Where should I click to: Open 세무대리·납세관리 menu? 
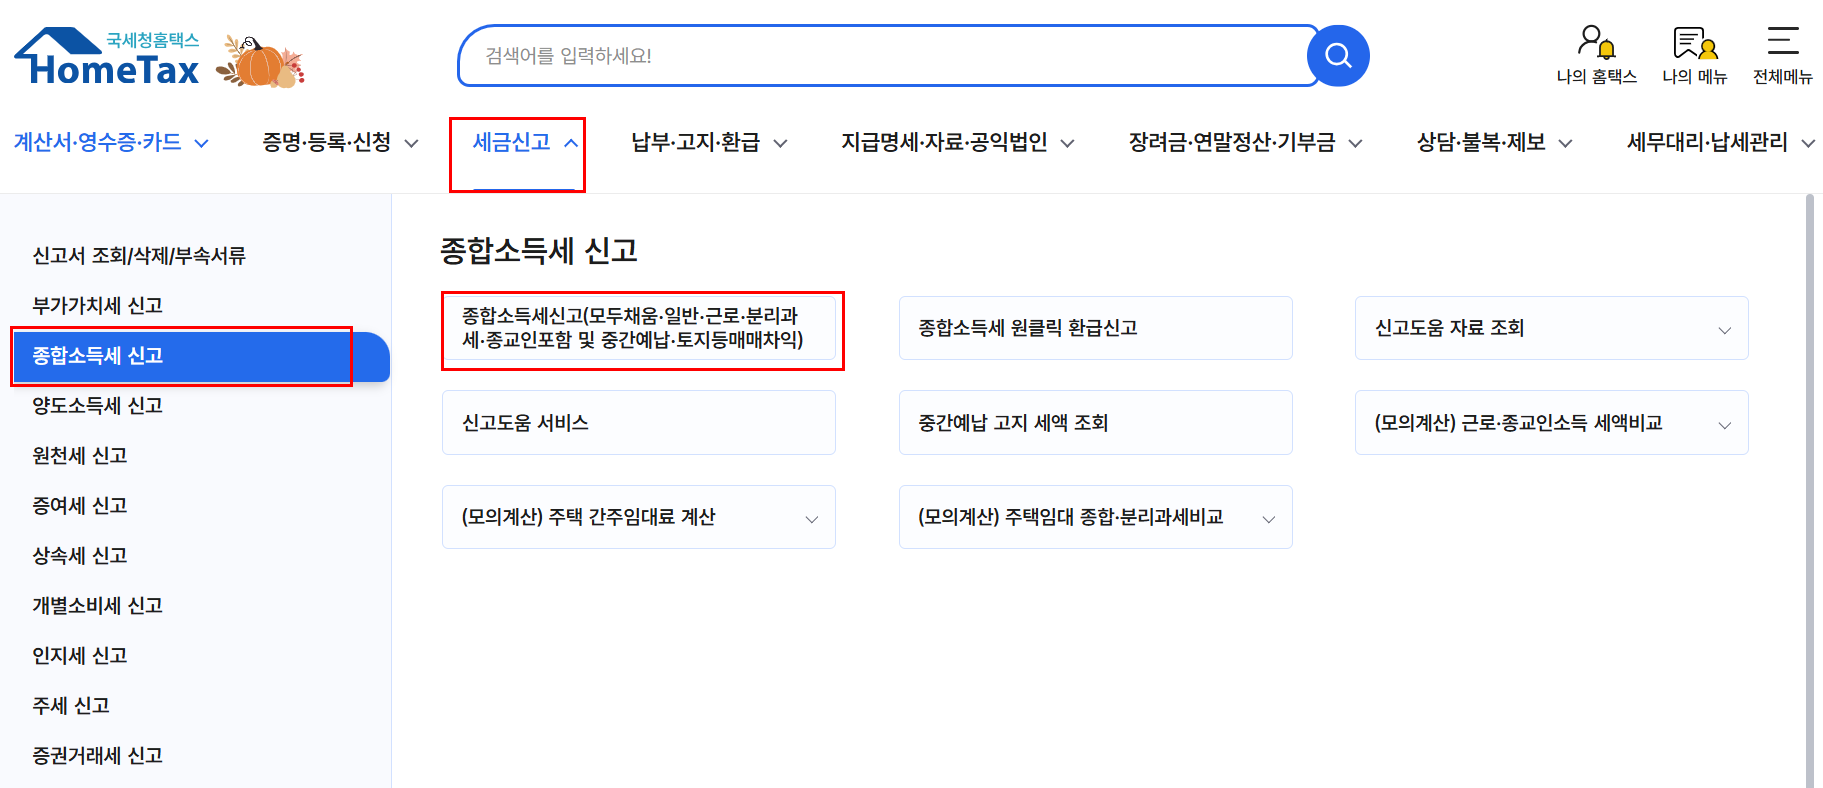(1720, 142)
